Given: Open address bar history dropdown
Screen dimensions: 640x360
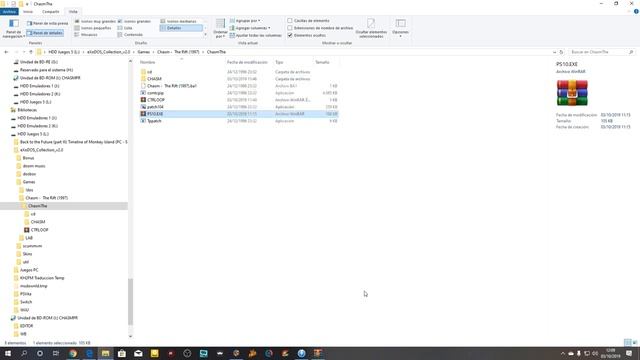Looking at the screenshot, I should pos(554,52).
